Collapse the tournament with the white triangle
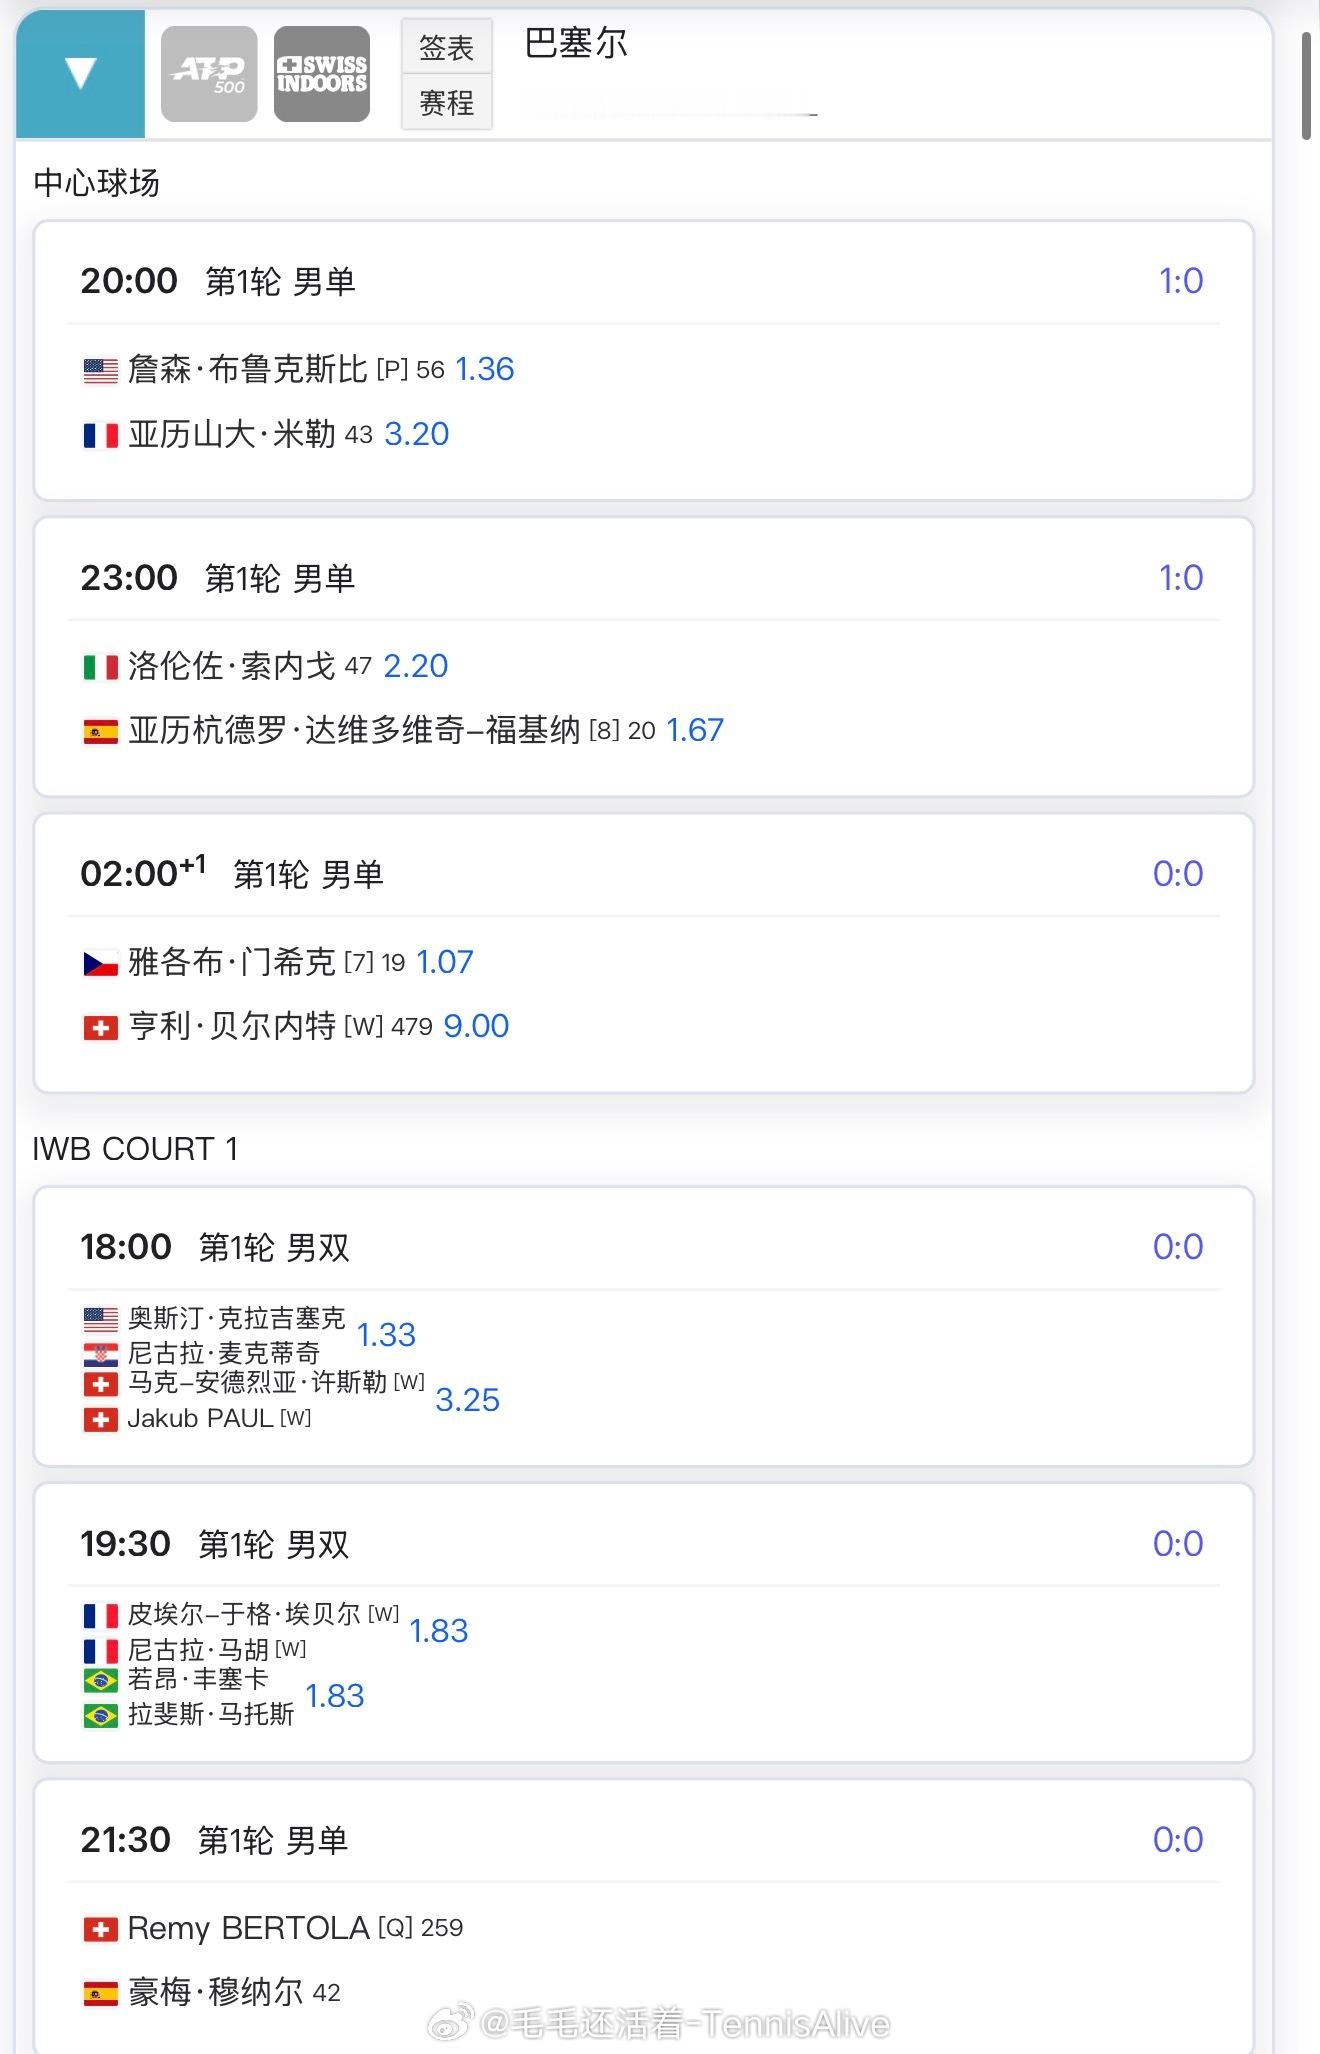The width and height of the screenshot is (1320, 2054). (x=80, y=74)
